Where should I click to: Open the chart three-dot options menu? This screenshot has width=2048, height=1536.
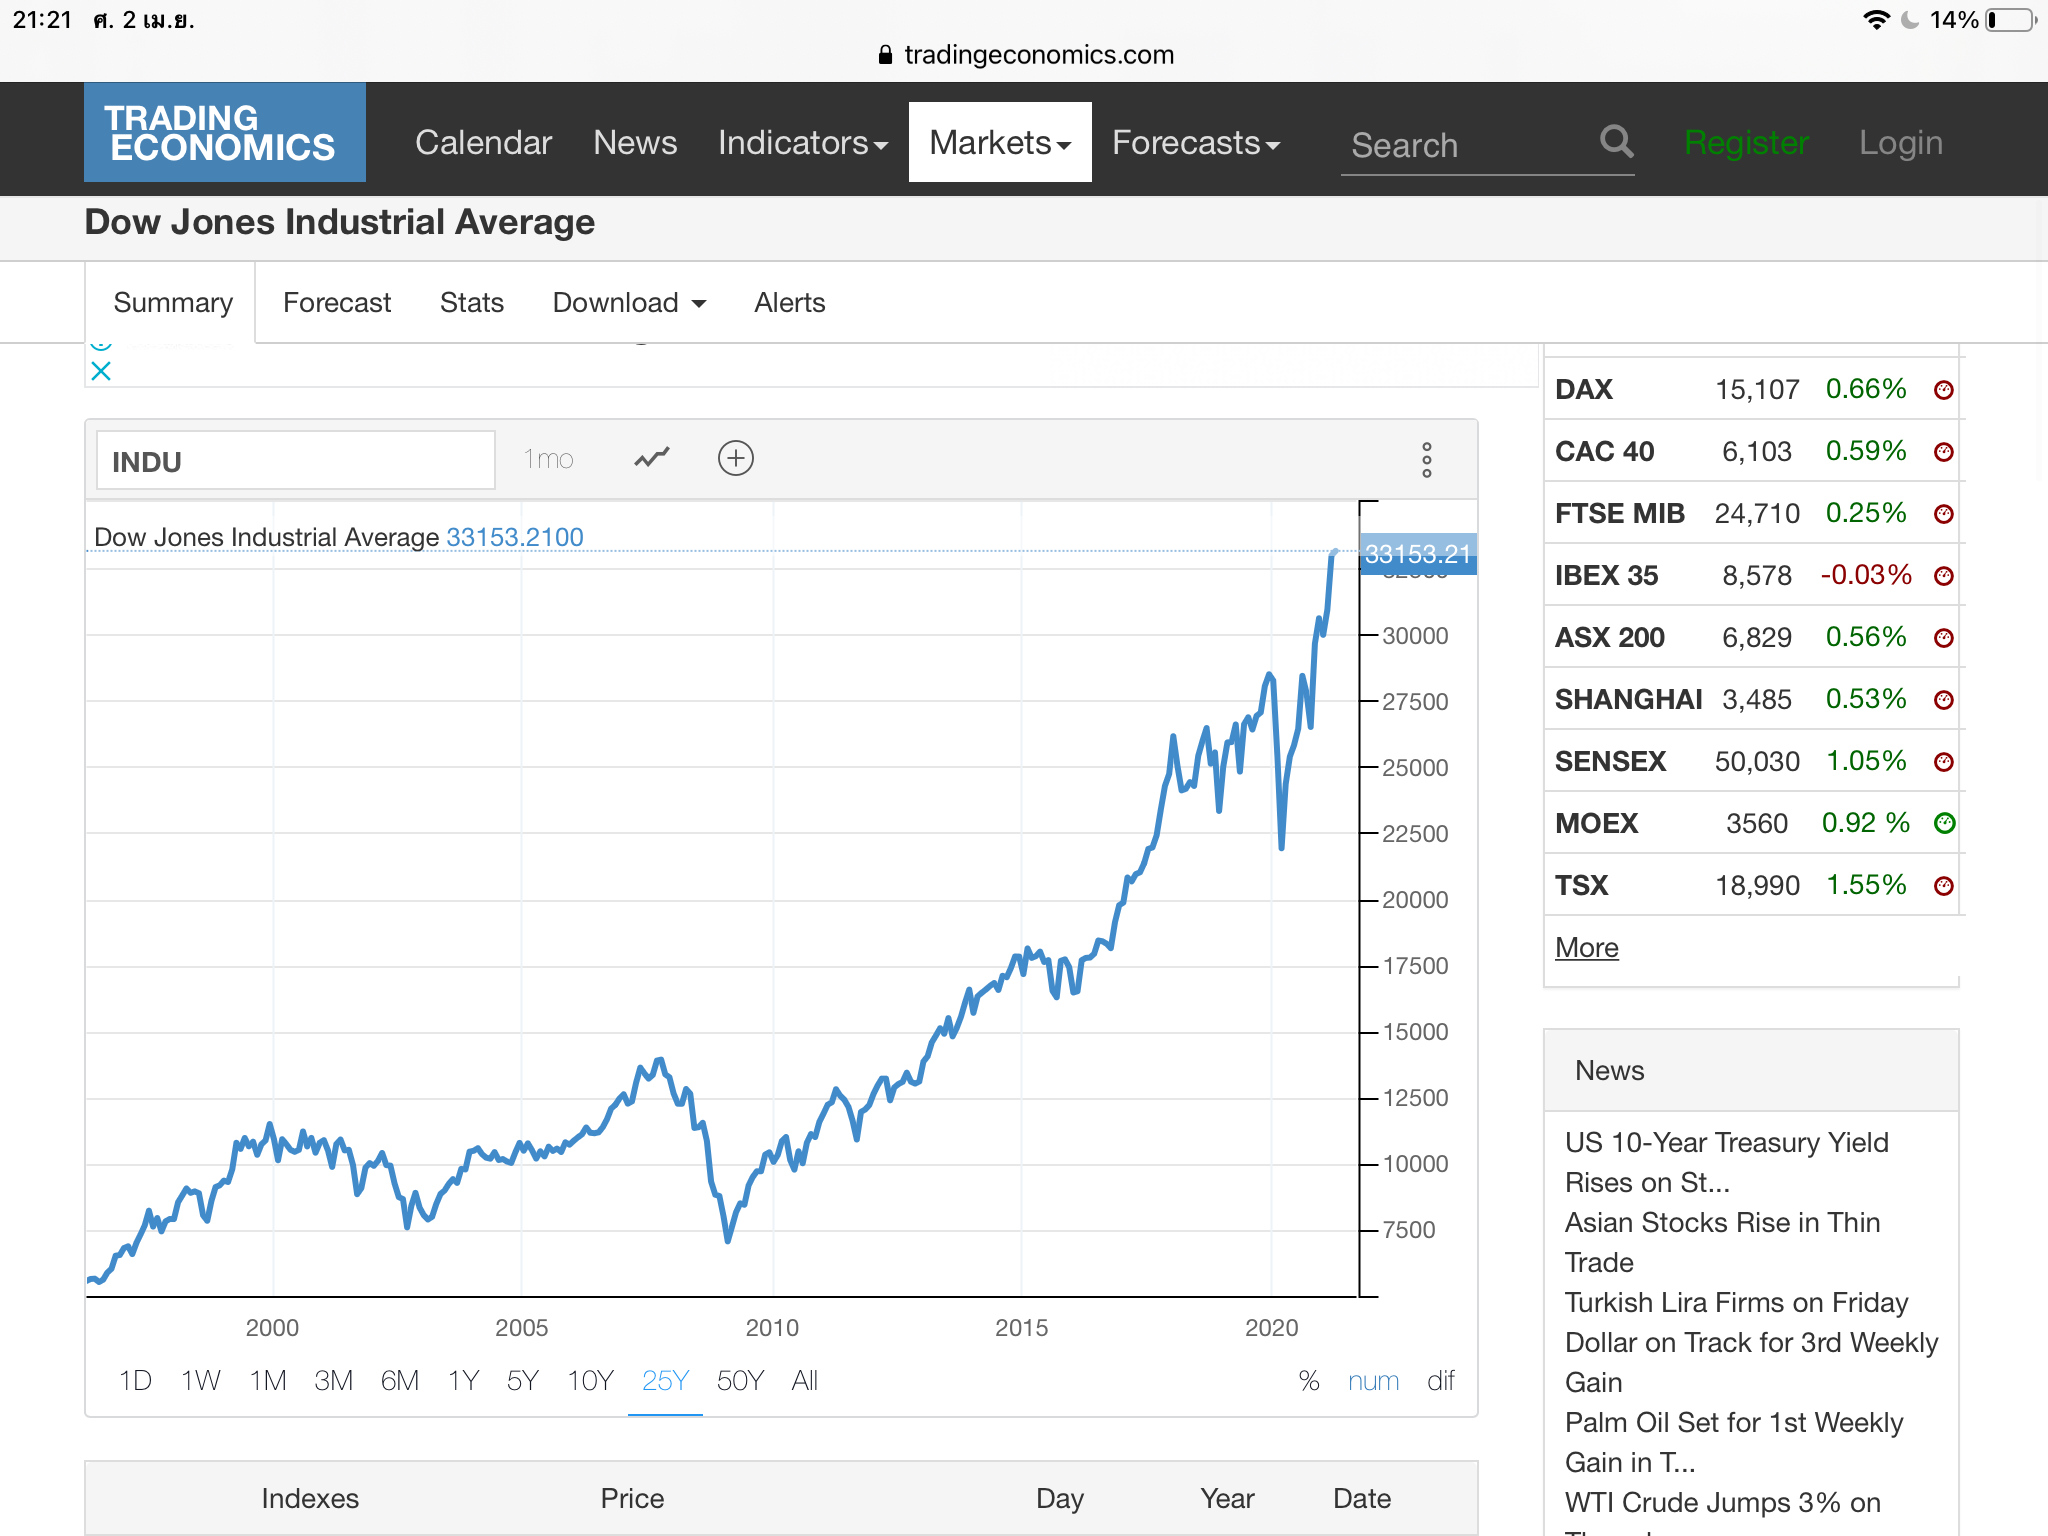1427,460
